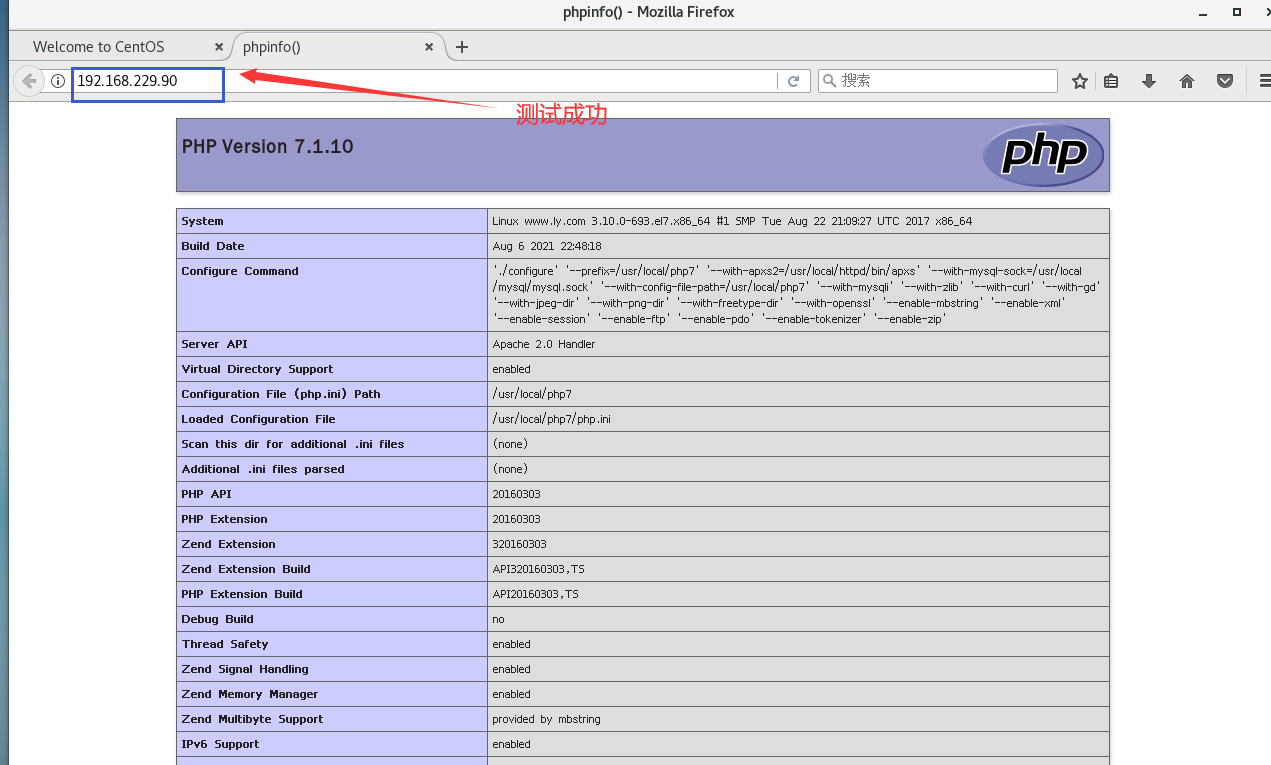Go back with the back arrow button
The width and height of the screenshot is (1271, 765).
point(29,81)
